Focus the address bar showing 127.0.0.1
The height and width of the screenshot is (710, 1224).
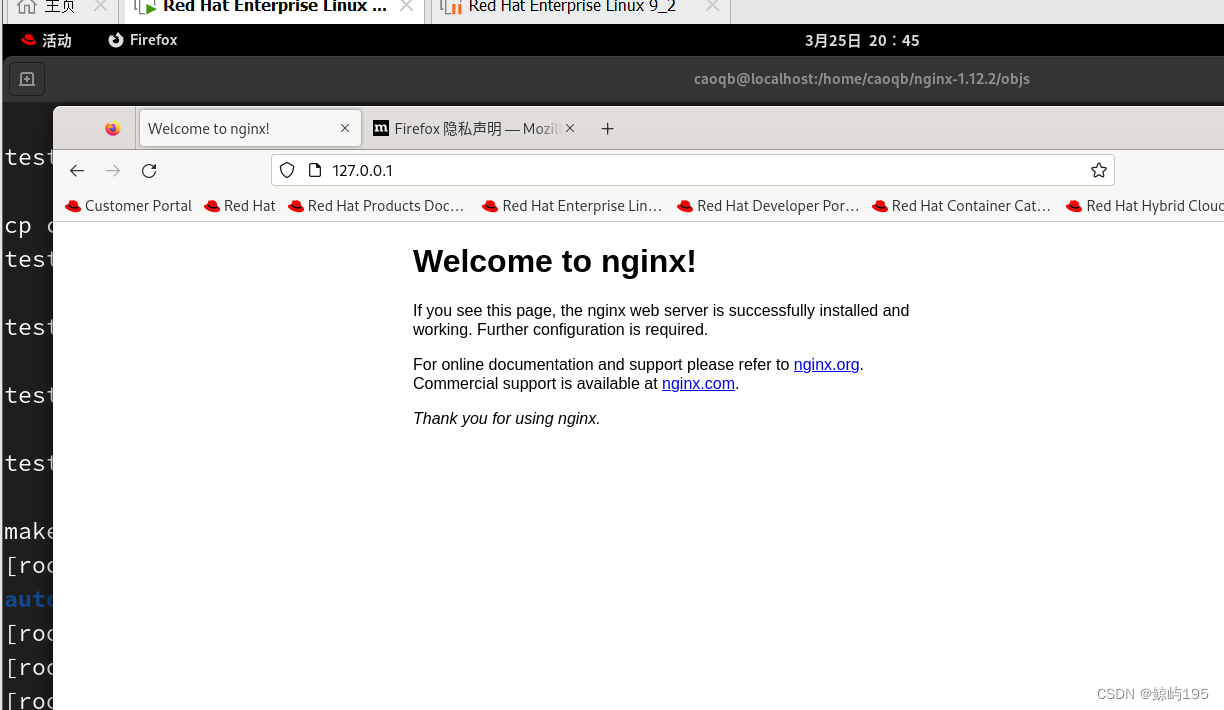pyautogui.click(x=692, y=170)
